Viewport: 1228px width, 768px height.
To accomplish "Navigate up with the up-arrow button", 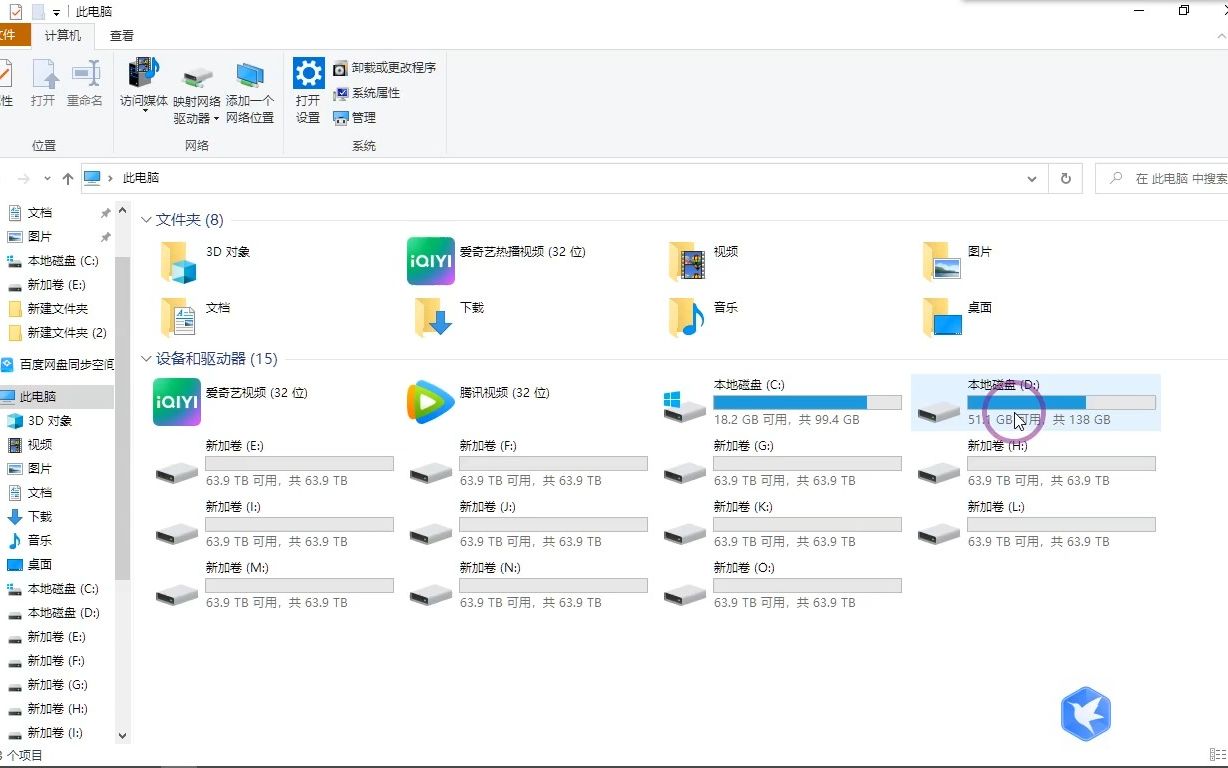I will tap(66, 178).
